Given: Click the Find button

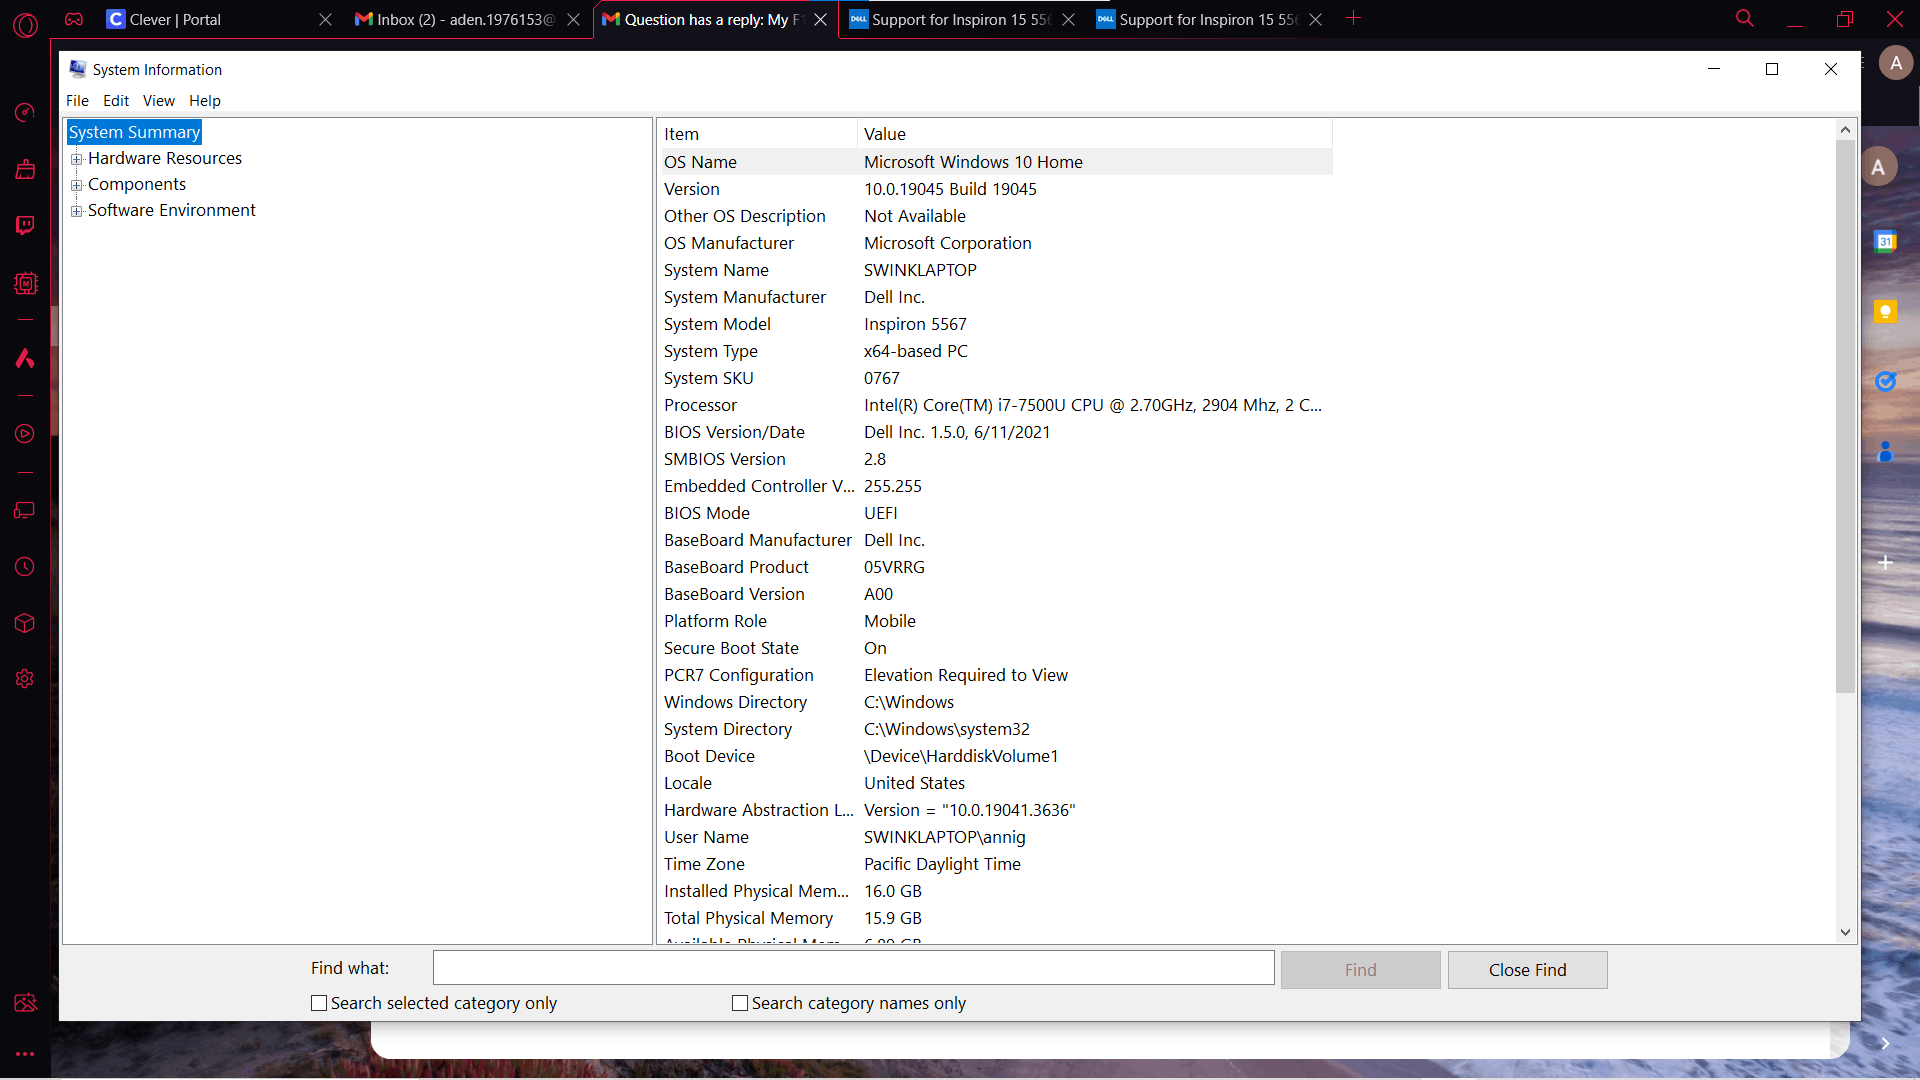Looking at the screenshot, I should [x=1360, y=969].
